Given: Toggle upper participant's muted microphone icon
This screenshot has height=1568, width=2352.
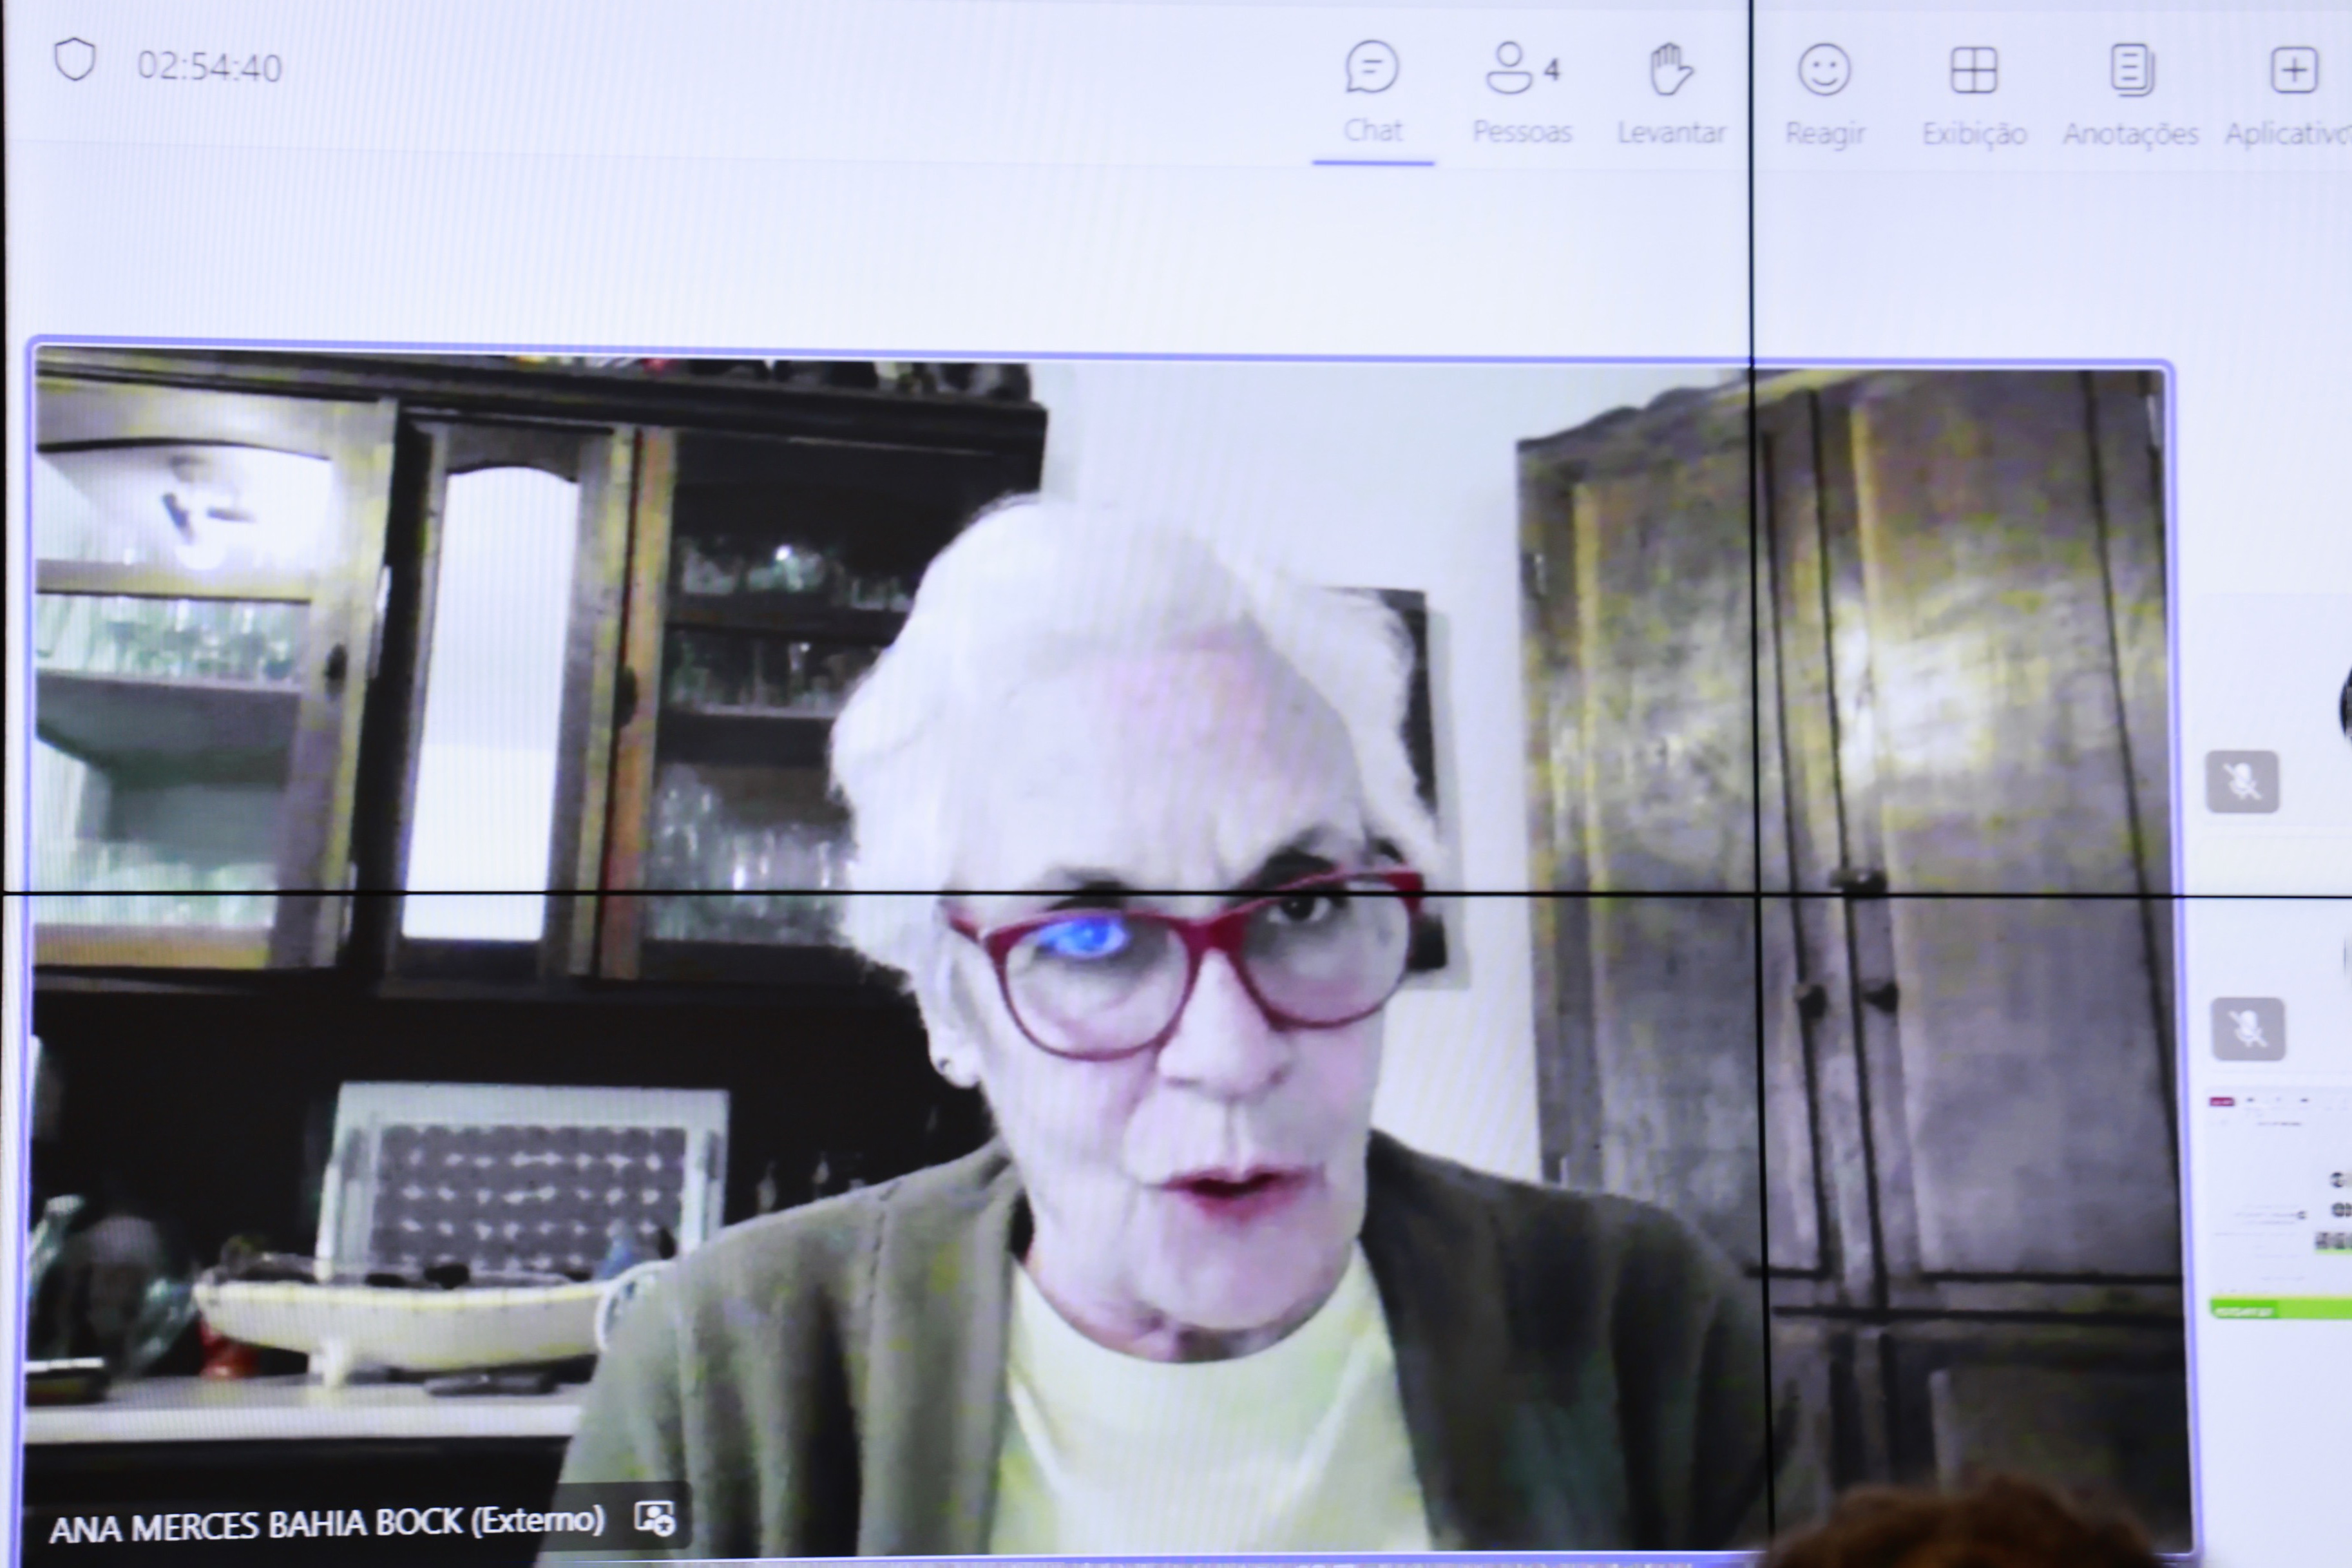Looking at the screenshot, I should tap(2242, 781).
